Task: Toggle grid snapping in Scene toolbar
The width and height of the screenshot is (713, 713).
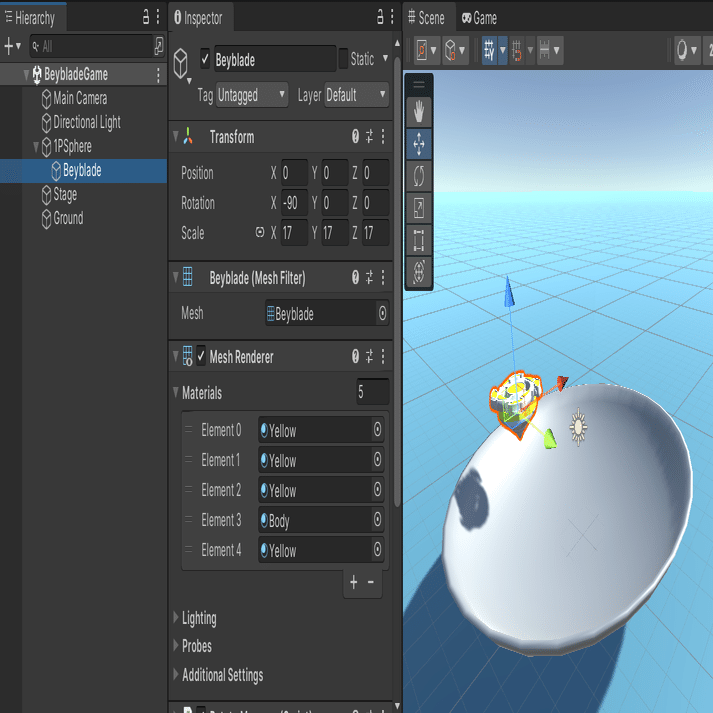Action: (x=489, y=50)
